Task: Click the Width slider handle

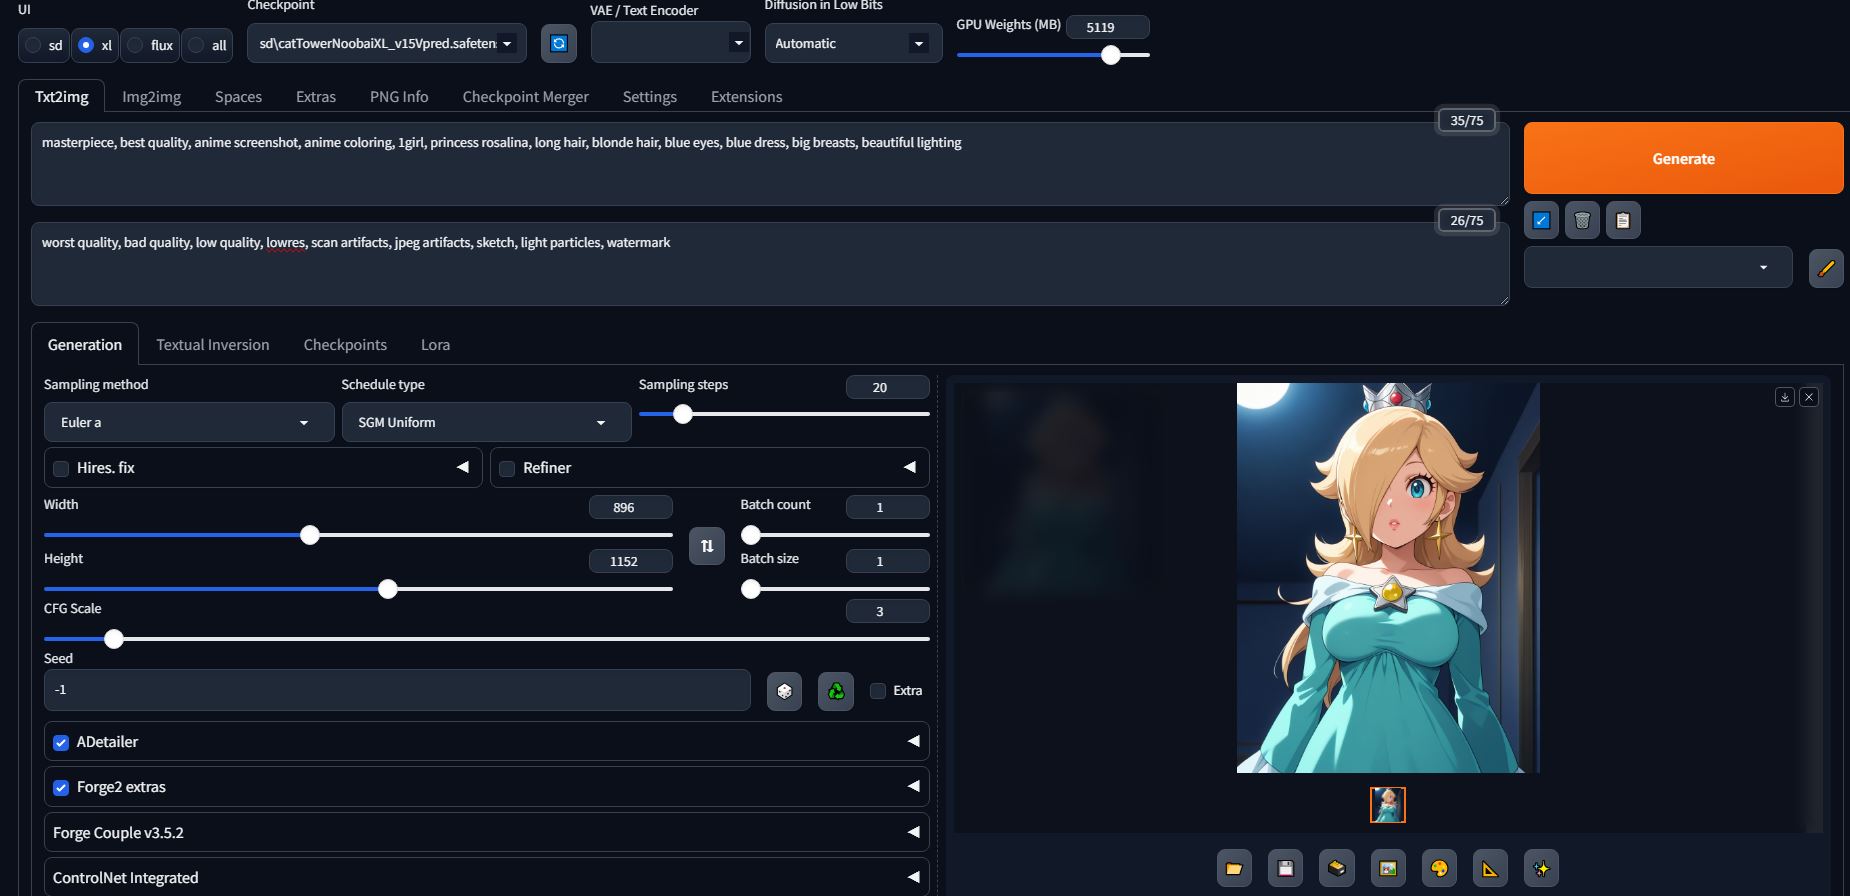Action: [x=310, y=535]
